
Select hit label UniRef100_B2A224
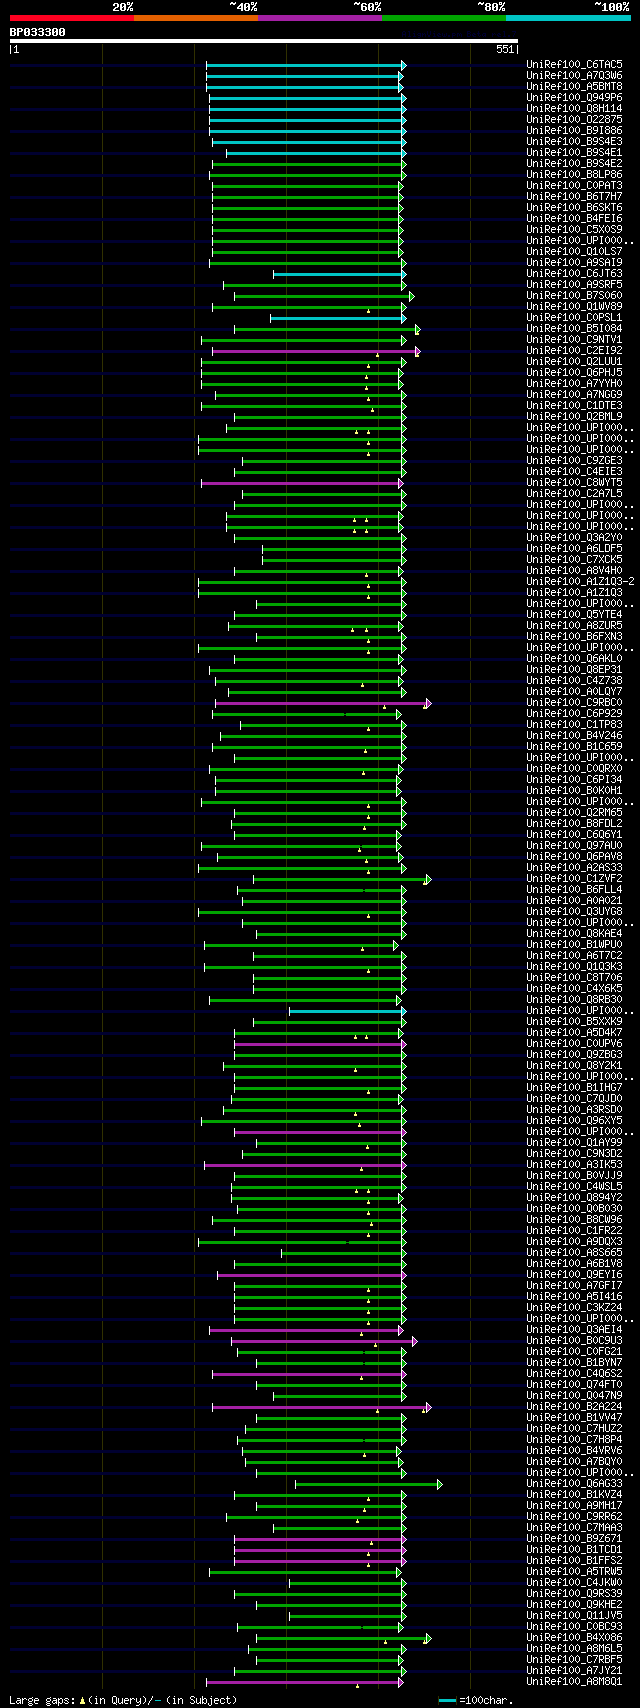[x=574, y=1407]
